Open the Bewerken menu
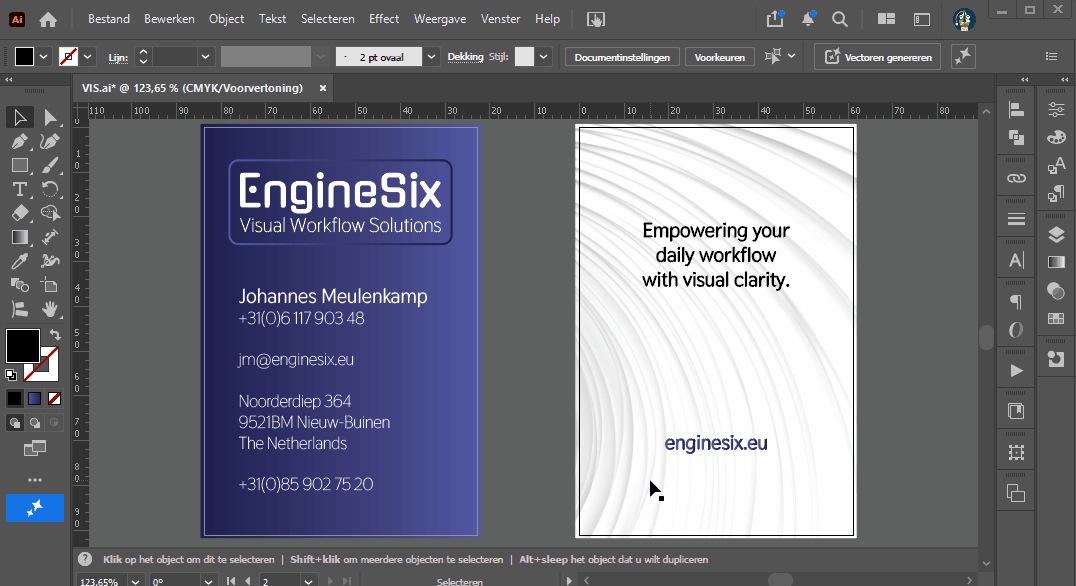The image size is (1076, 586). (169, 19)
